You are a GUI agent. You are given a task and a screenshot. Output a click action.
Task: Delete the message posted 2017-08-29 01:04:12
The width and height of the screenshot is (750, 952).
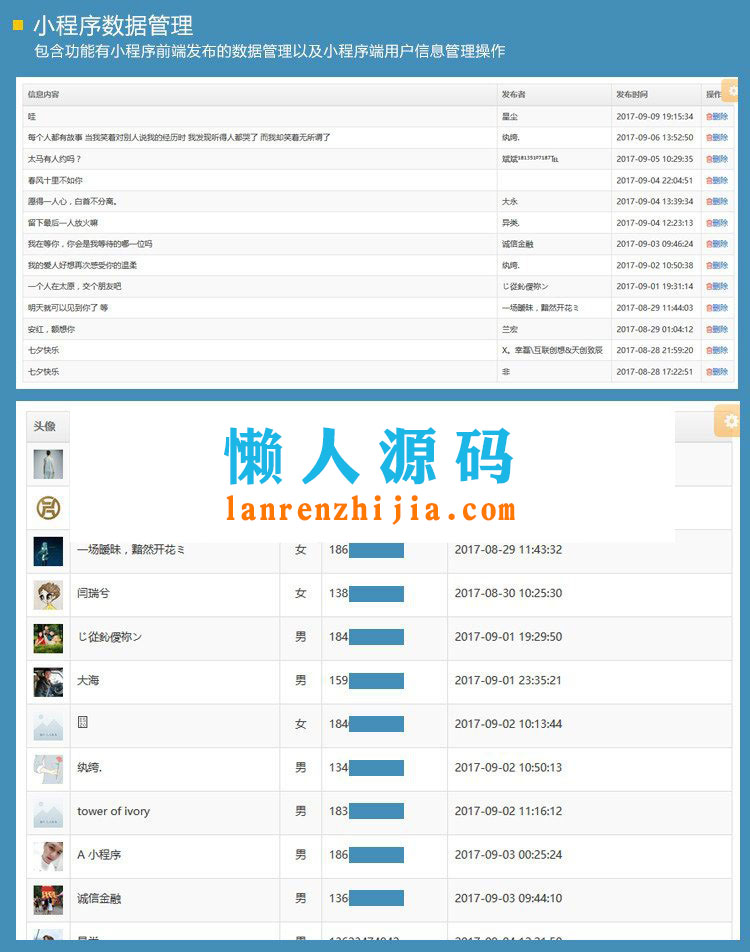tap(717, 329)
